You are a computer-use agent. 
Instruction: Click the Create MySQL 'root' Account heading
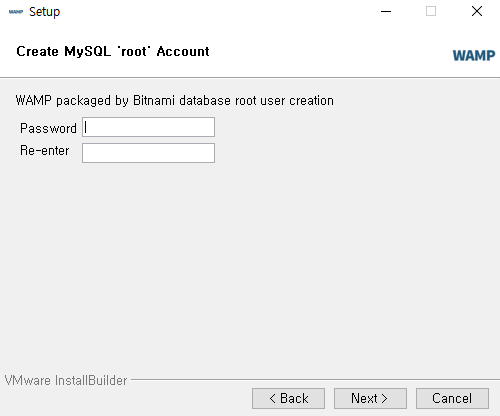click(x=113, y=51)
